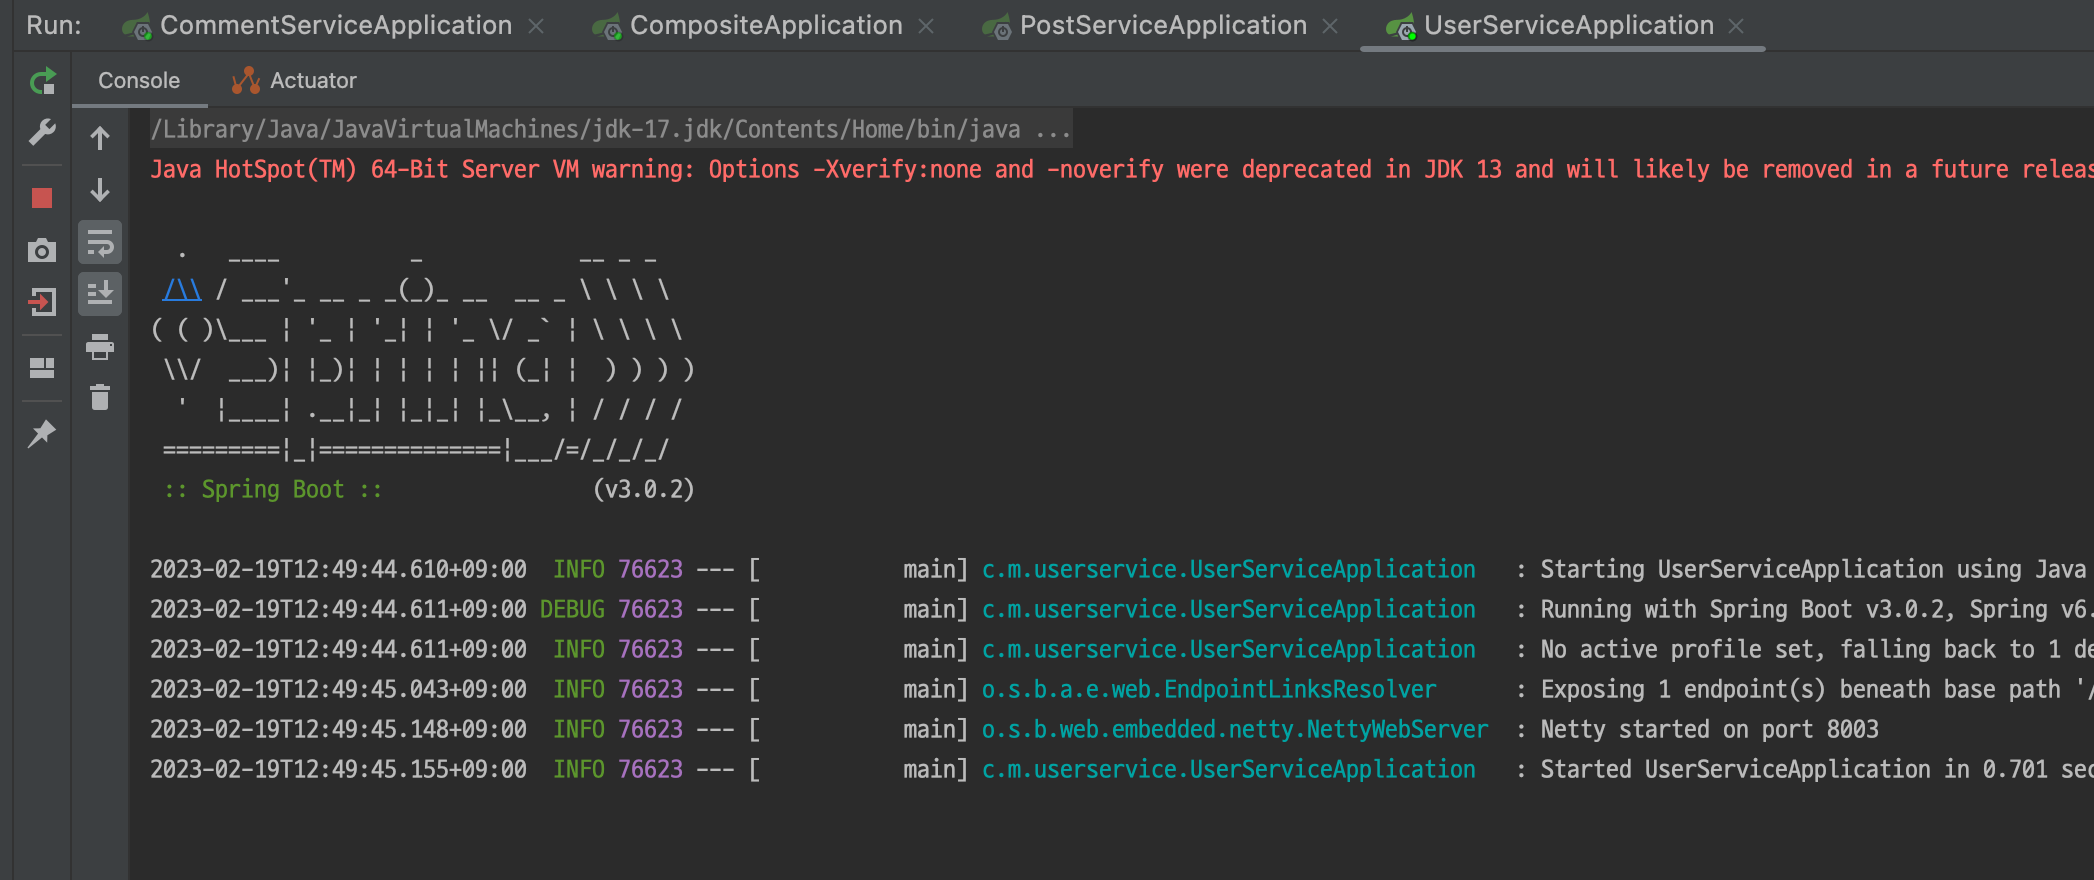Close the PostServiceApplication tab
This screenshot has width=2094, height=880.
point(1330,27)
